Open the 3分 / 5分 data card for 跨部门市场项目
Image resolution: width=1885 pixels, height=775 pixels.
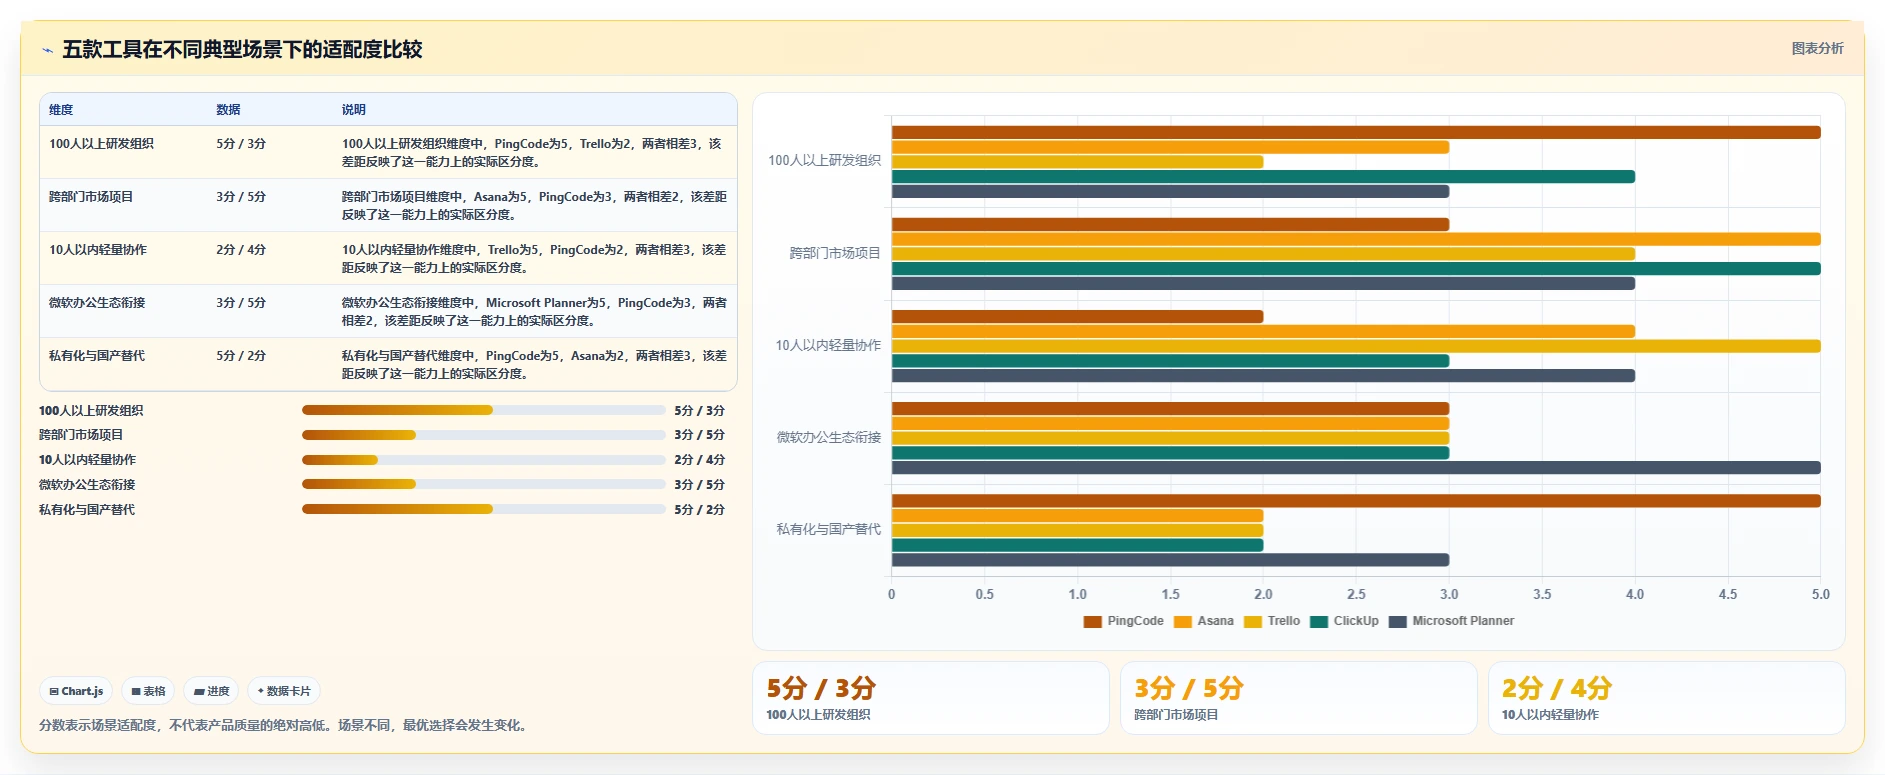tap(1298, 698)
